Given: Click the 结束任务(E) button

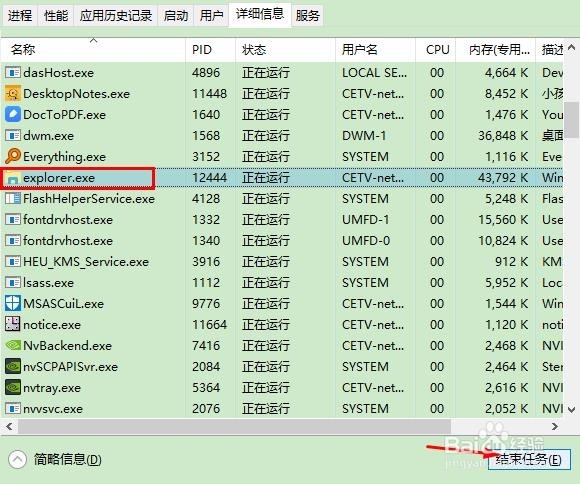Looking at the screenshot, I should coord(529,460).
